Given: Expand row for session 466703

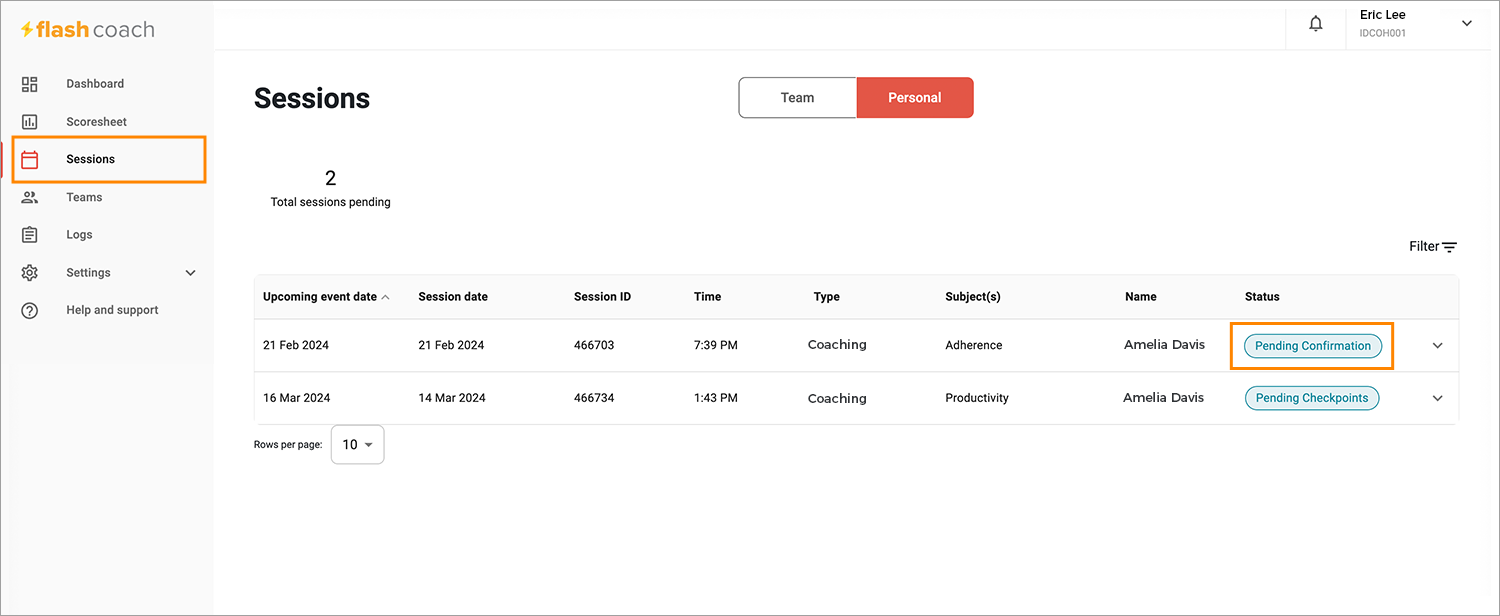Looking at the screenshot, I should pos(1438,346).
